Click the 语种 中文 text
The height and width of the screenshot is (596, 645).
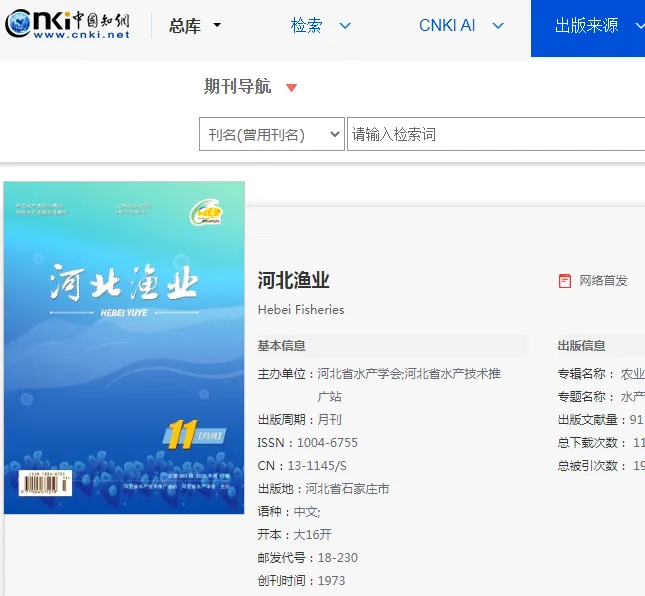point(289,512)
